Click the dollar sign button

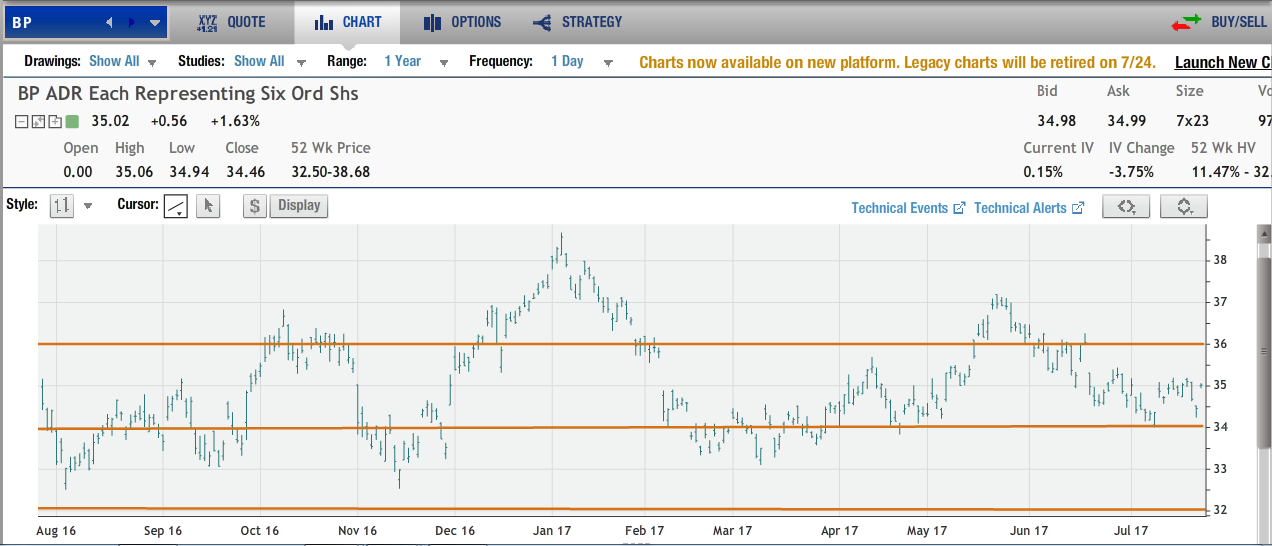(x=255, y=206)
